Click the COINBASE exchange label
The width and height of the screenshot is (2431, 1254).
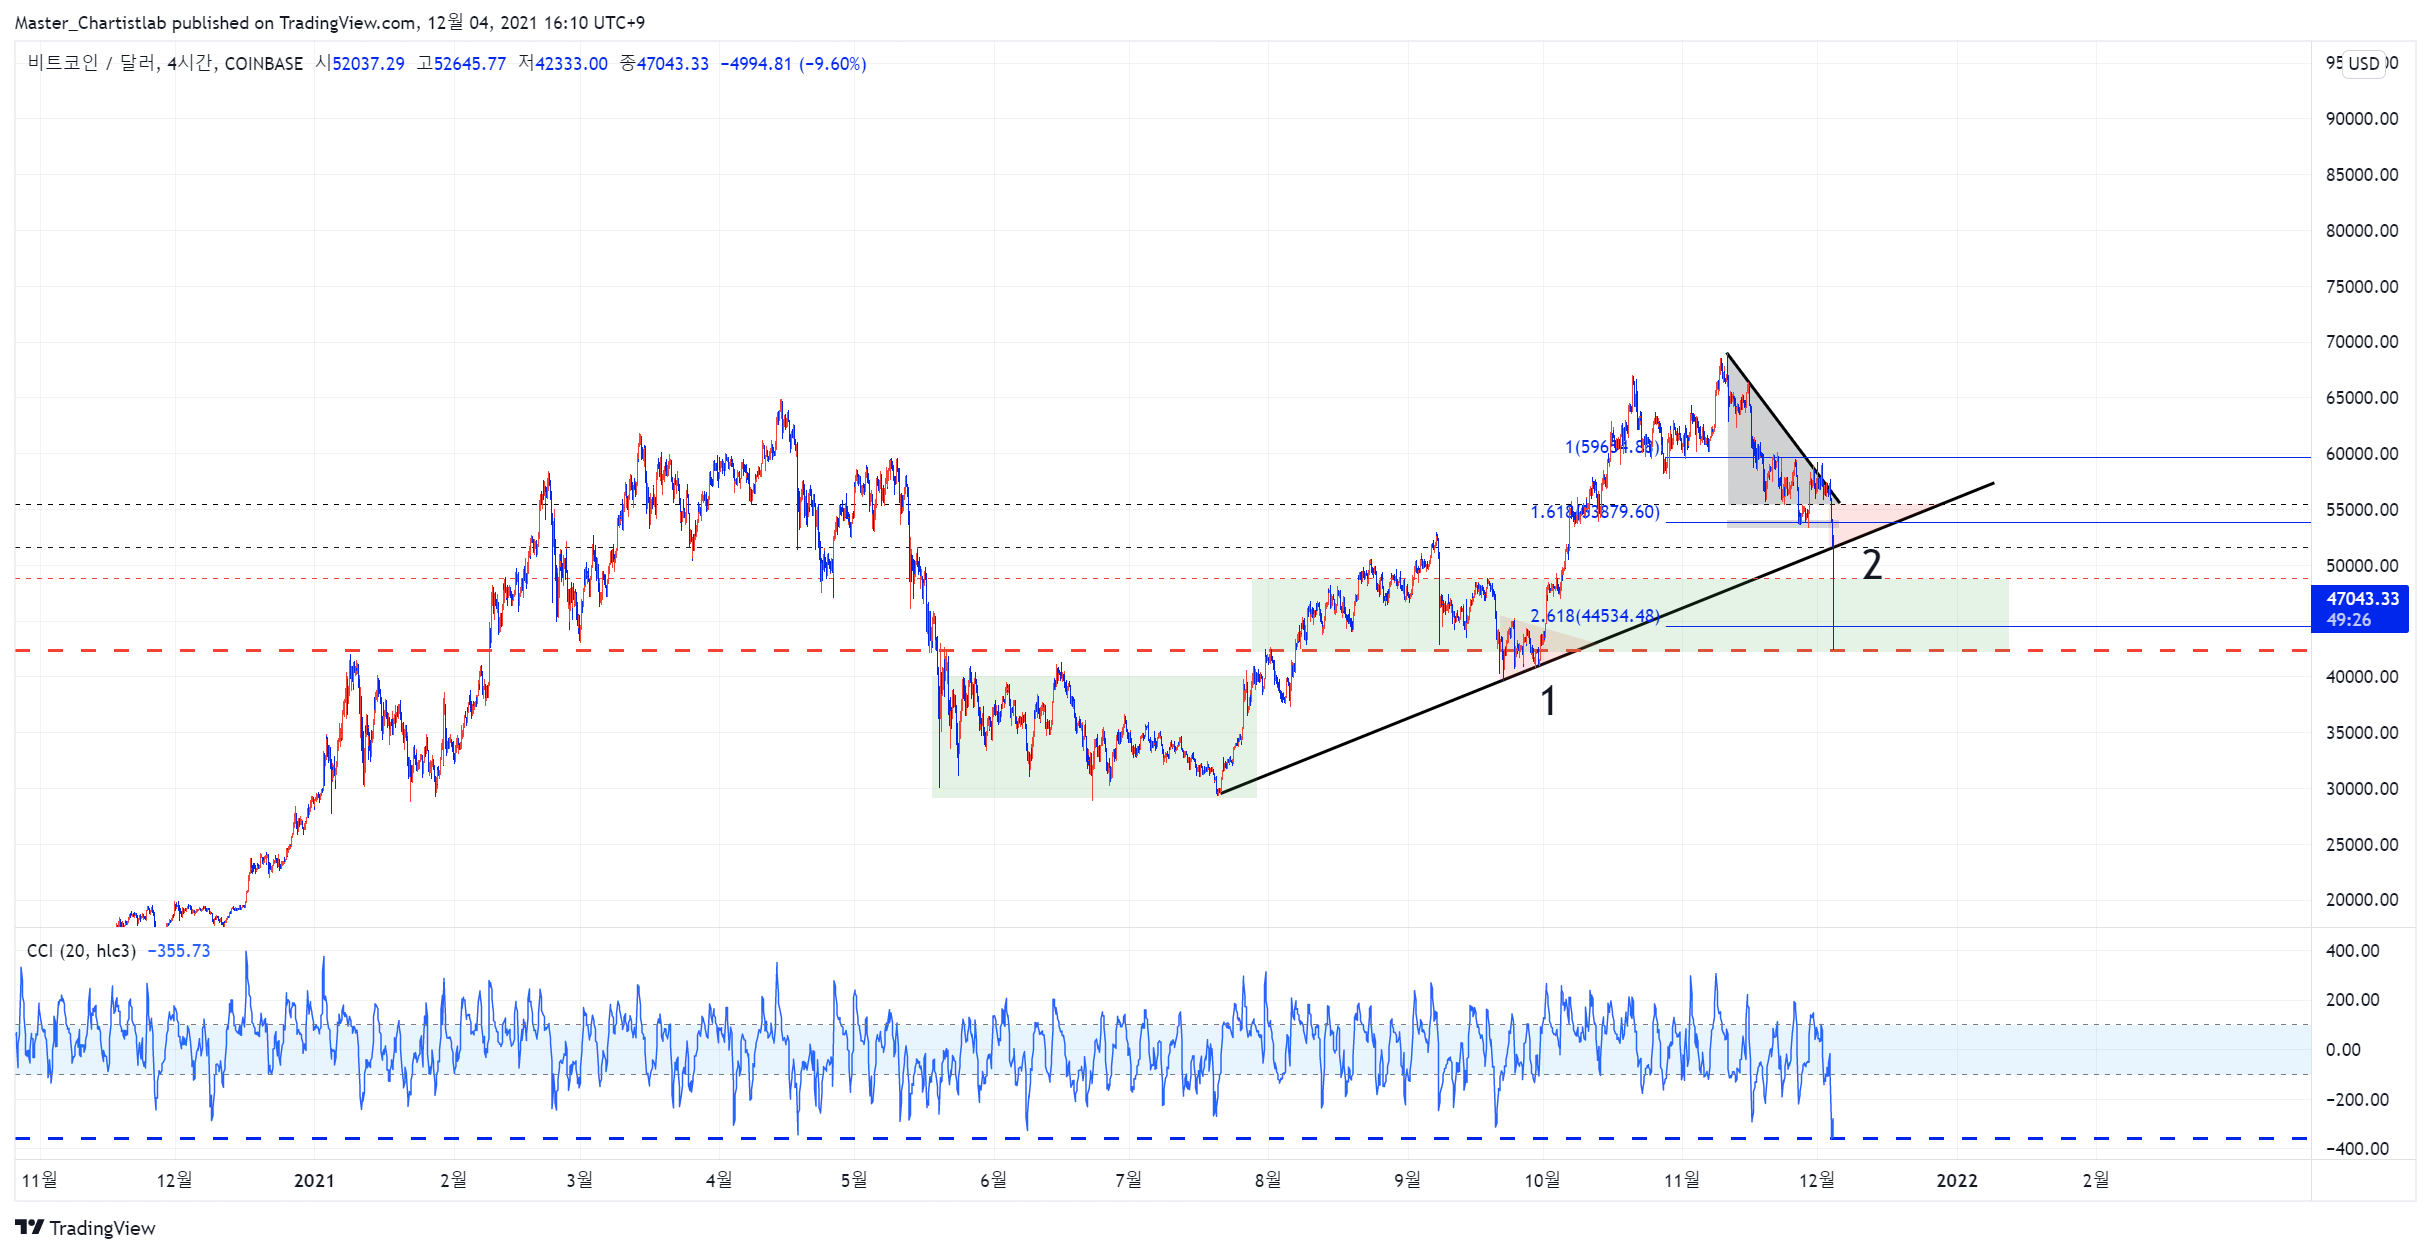coord(264,64)
